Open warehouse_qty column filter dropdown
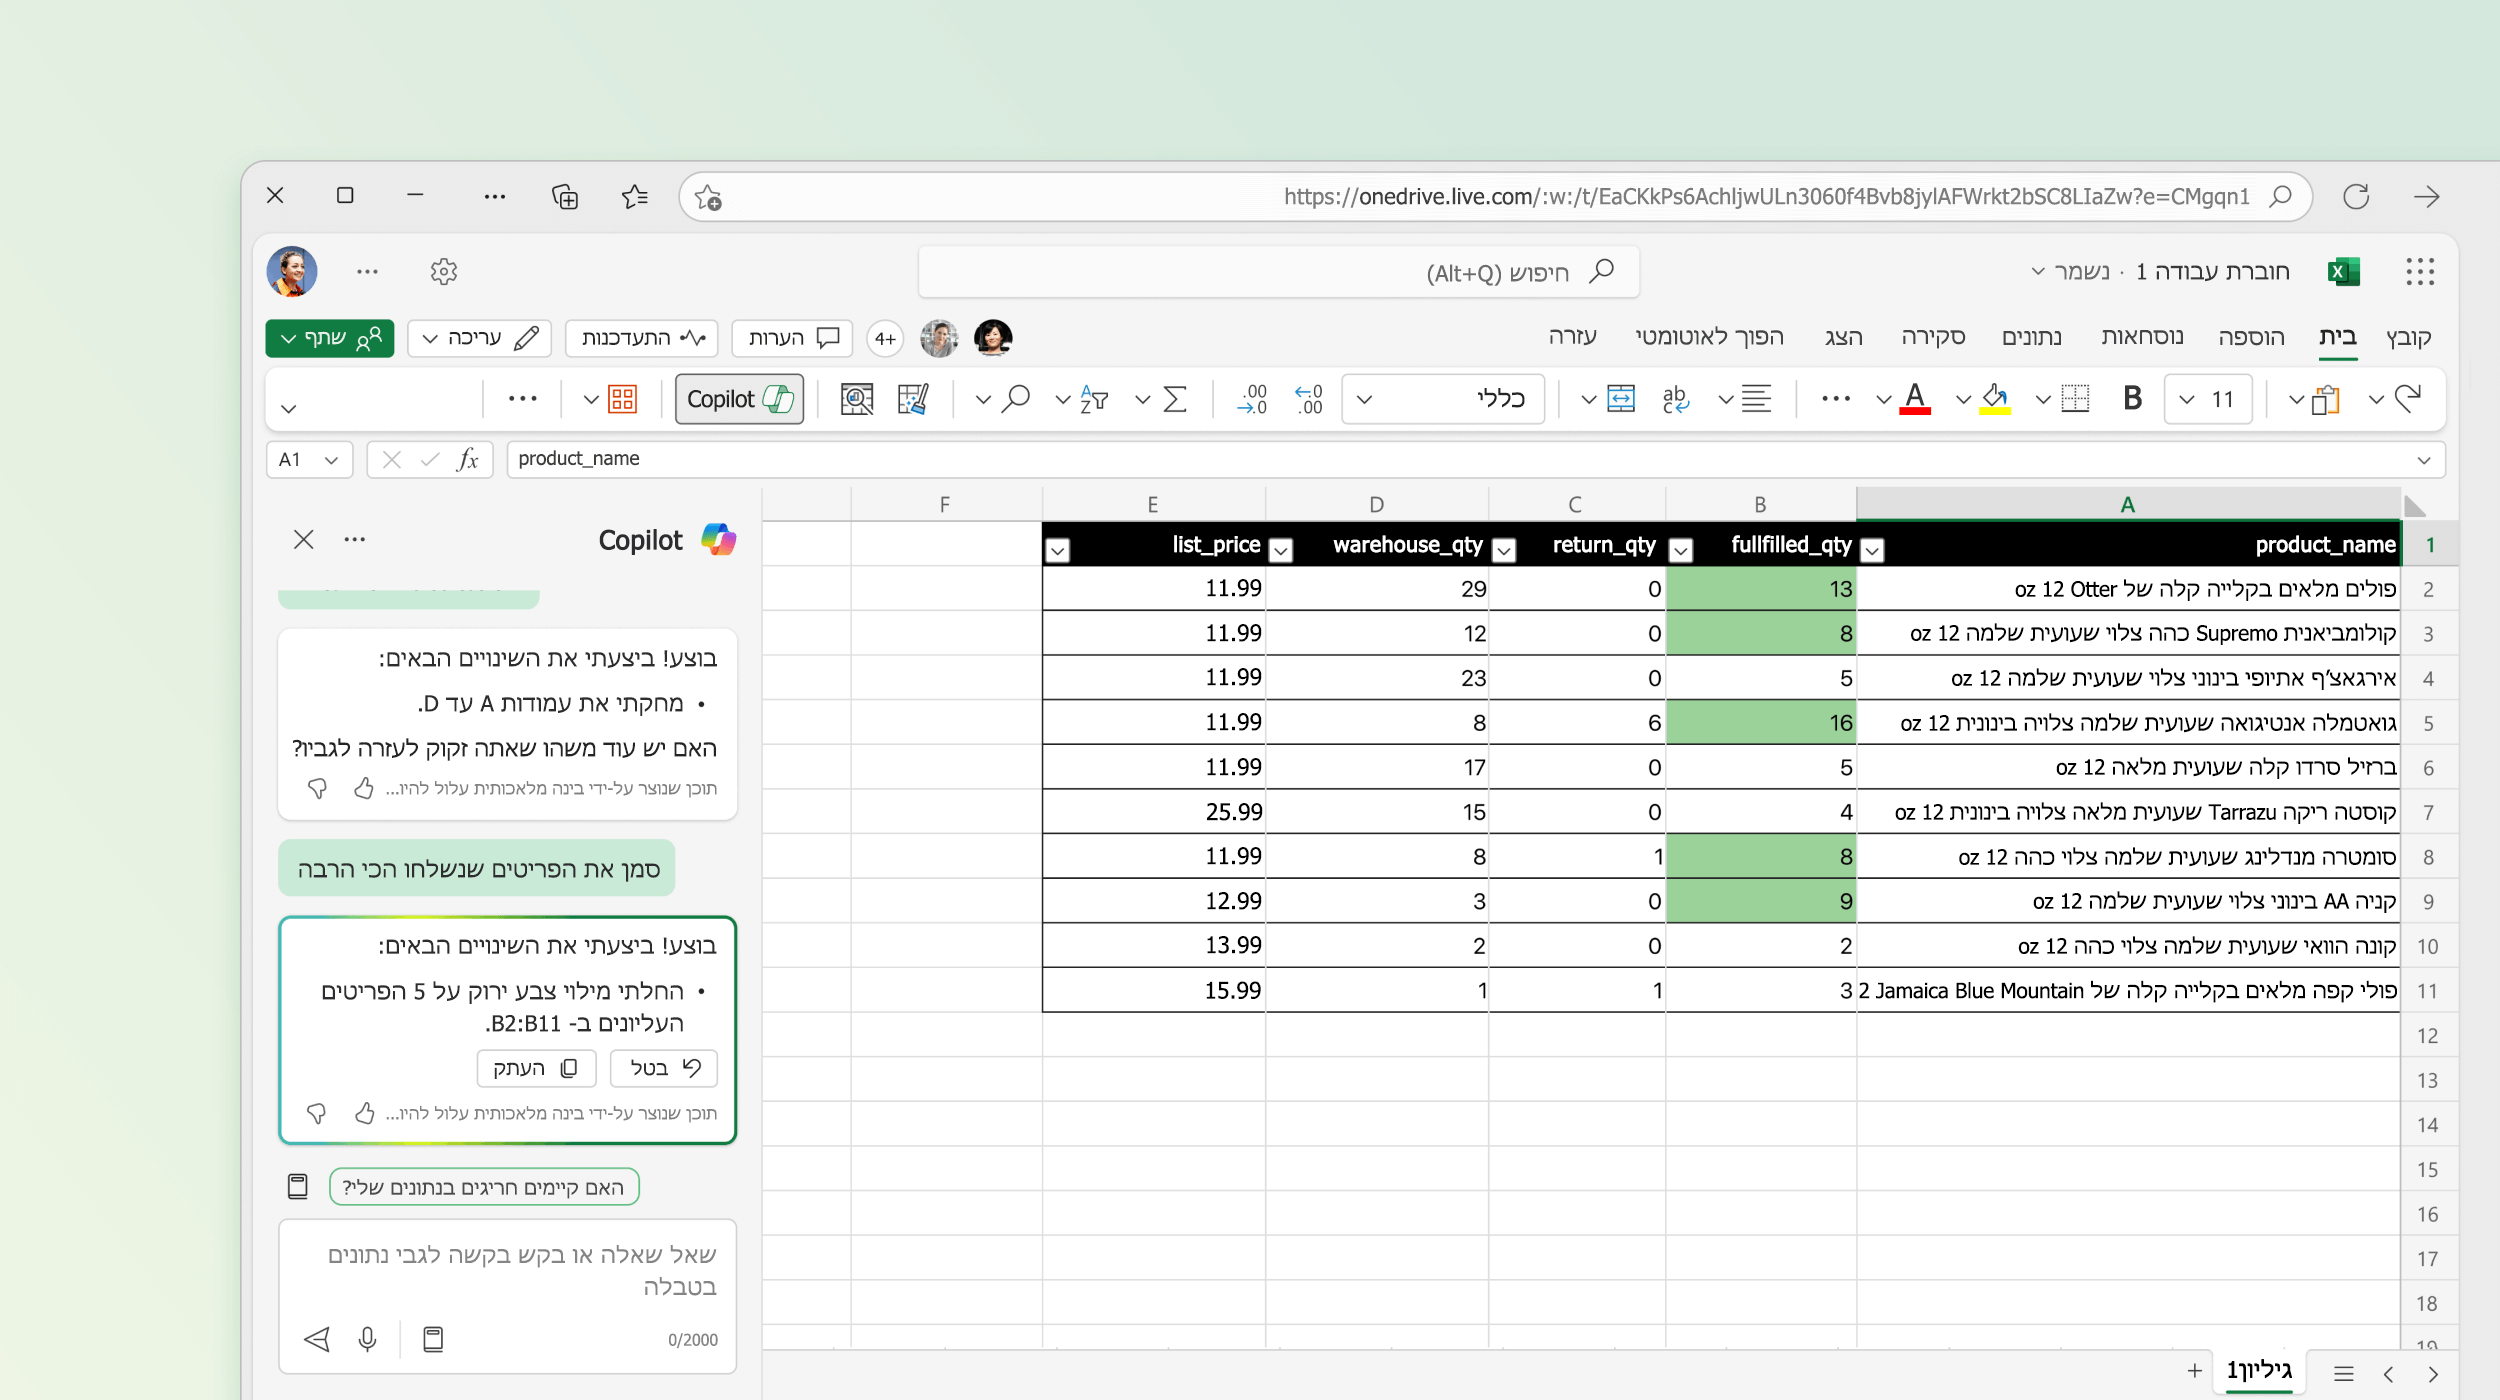 pos(1281,550)
